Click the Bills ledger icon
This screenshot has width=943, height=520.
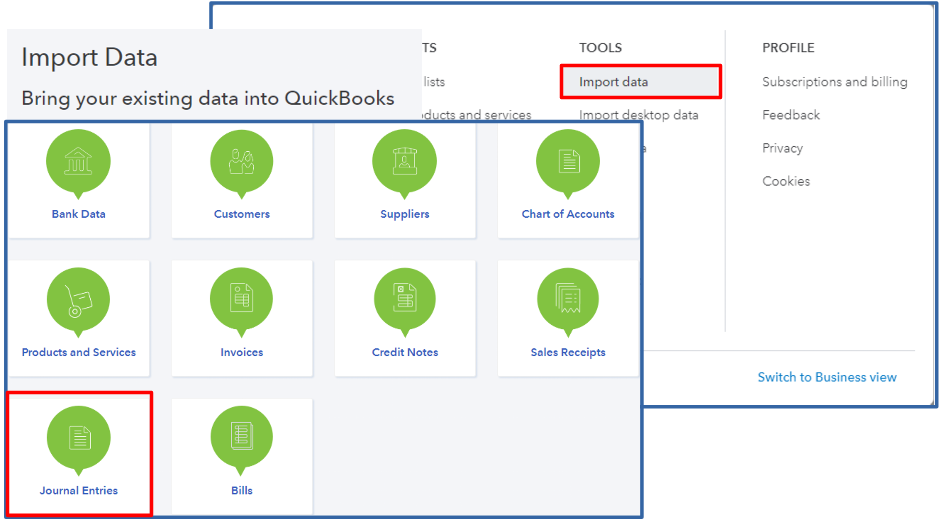coord(242,438)
